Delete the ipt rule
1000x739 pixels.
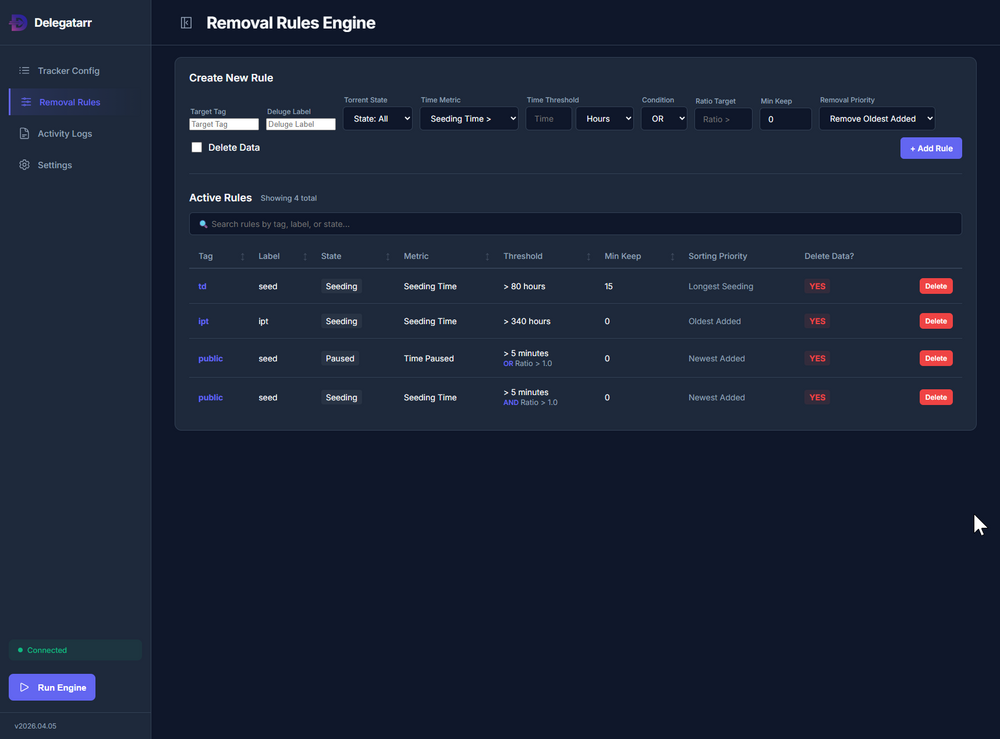tap(936, 321)
